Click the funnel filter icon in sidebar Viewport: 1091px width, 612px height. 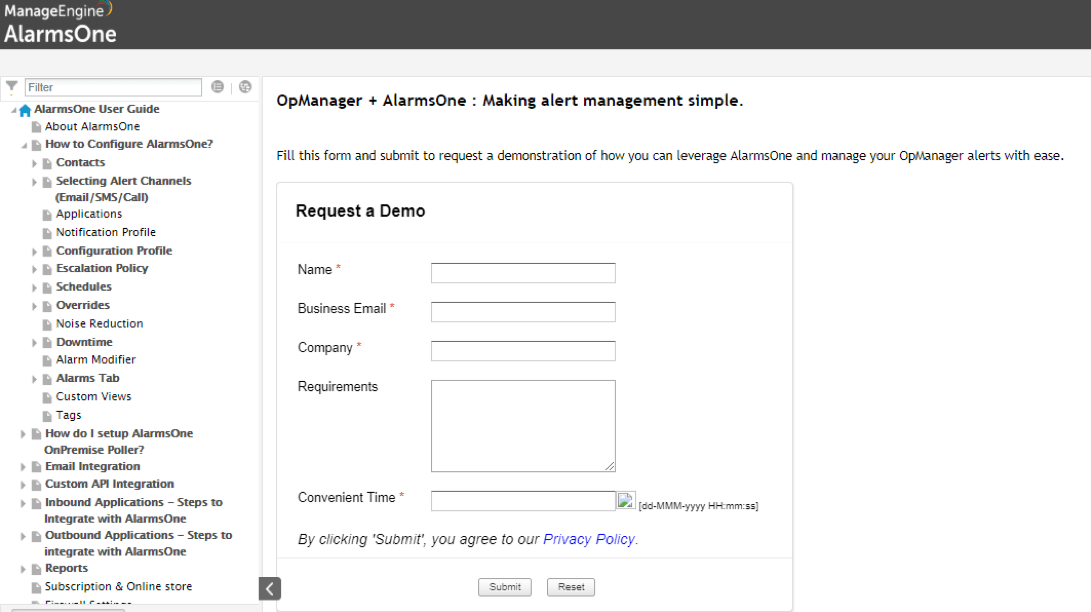click(x=12, y=86)
